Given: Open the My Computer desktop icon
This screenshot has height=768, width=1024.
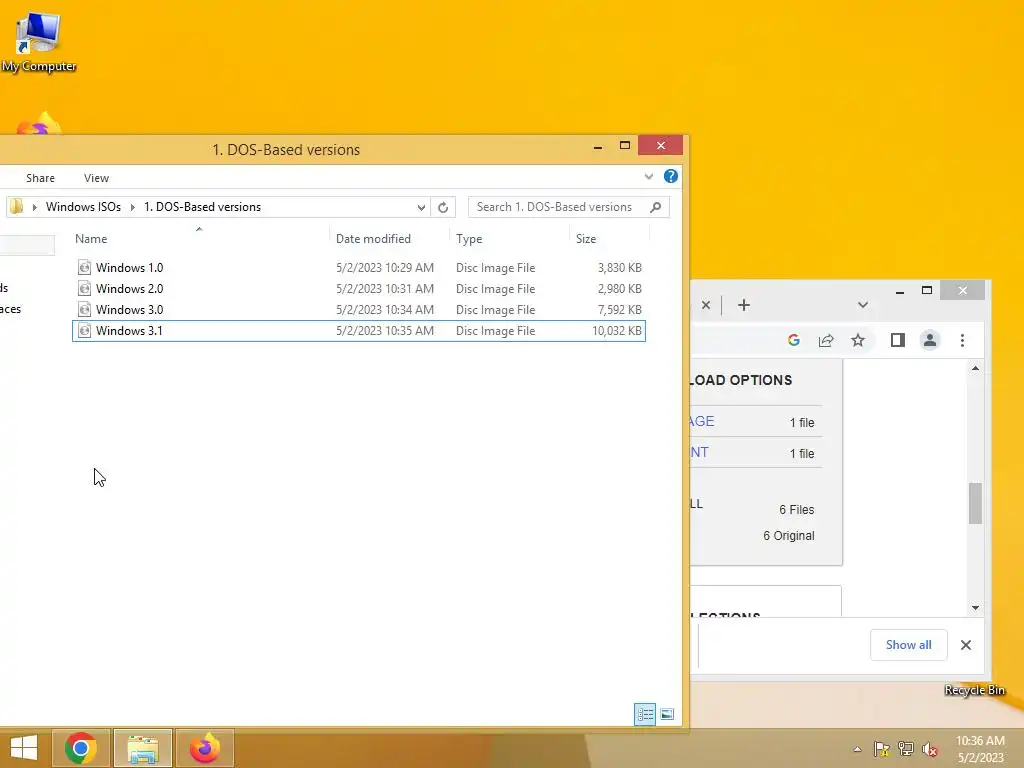Looking at the screenshot, I should (38, 41).
